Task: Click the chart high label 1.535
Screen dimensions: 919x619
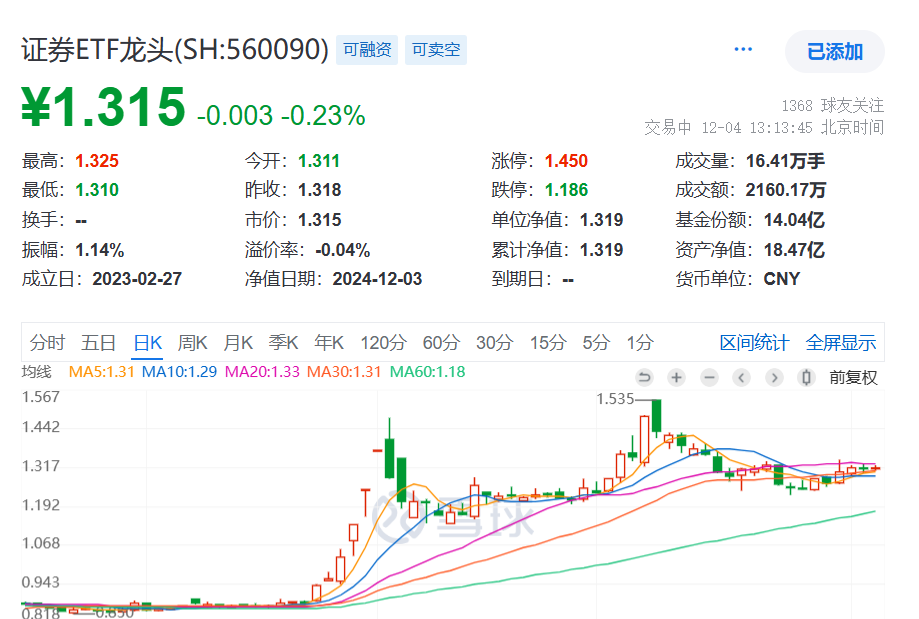Action: click(615, 399)
